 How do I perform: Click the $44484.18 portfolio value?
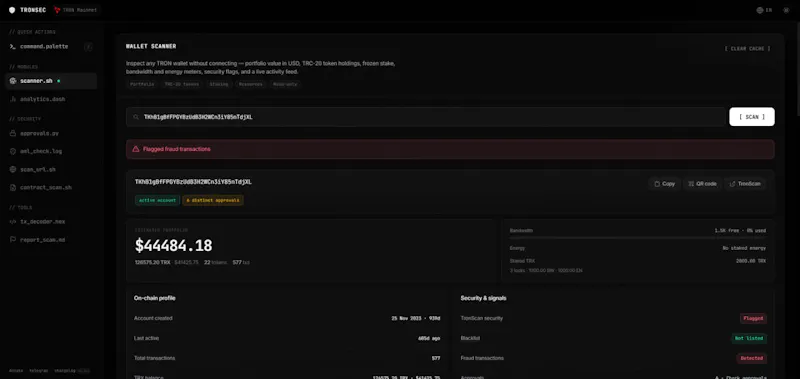[173, 245]
